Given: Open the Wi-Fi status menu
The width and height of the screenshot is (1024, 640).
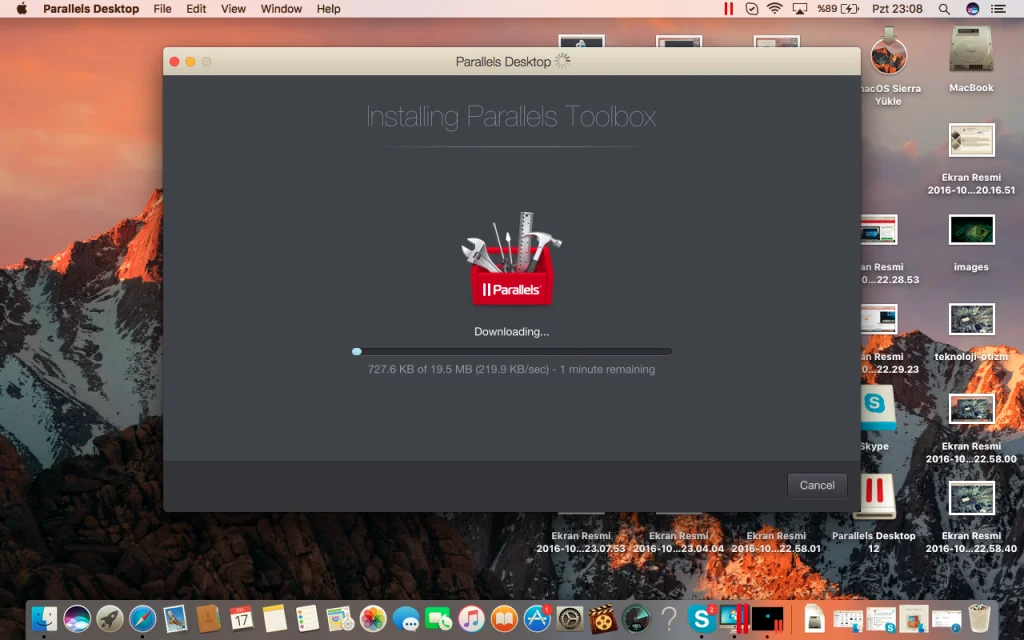Looking at the screenshot, I should 775,9.
